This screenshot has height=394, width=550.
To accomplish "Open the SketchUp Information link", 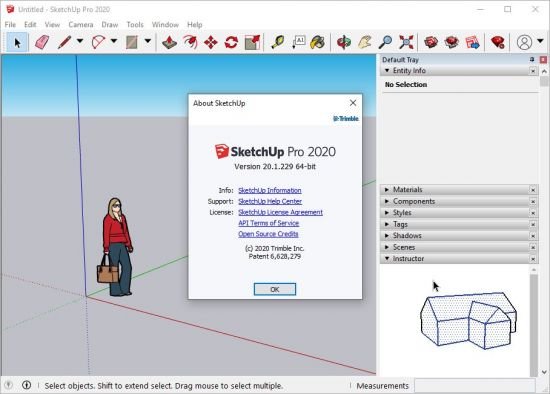I will pos(270,190).
